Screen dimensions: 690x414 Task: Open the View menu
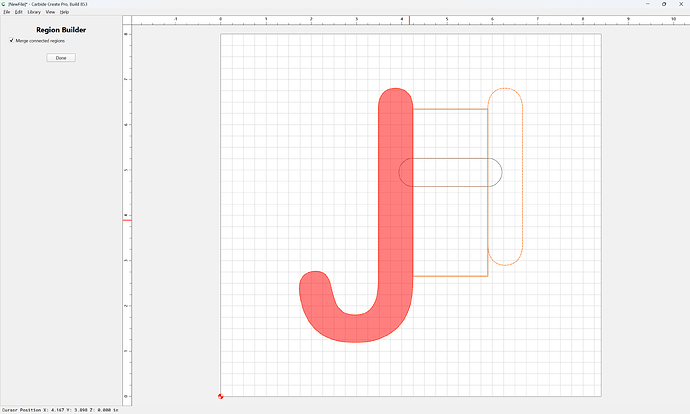point(50,12)
